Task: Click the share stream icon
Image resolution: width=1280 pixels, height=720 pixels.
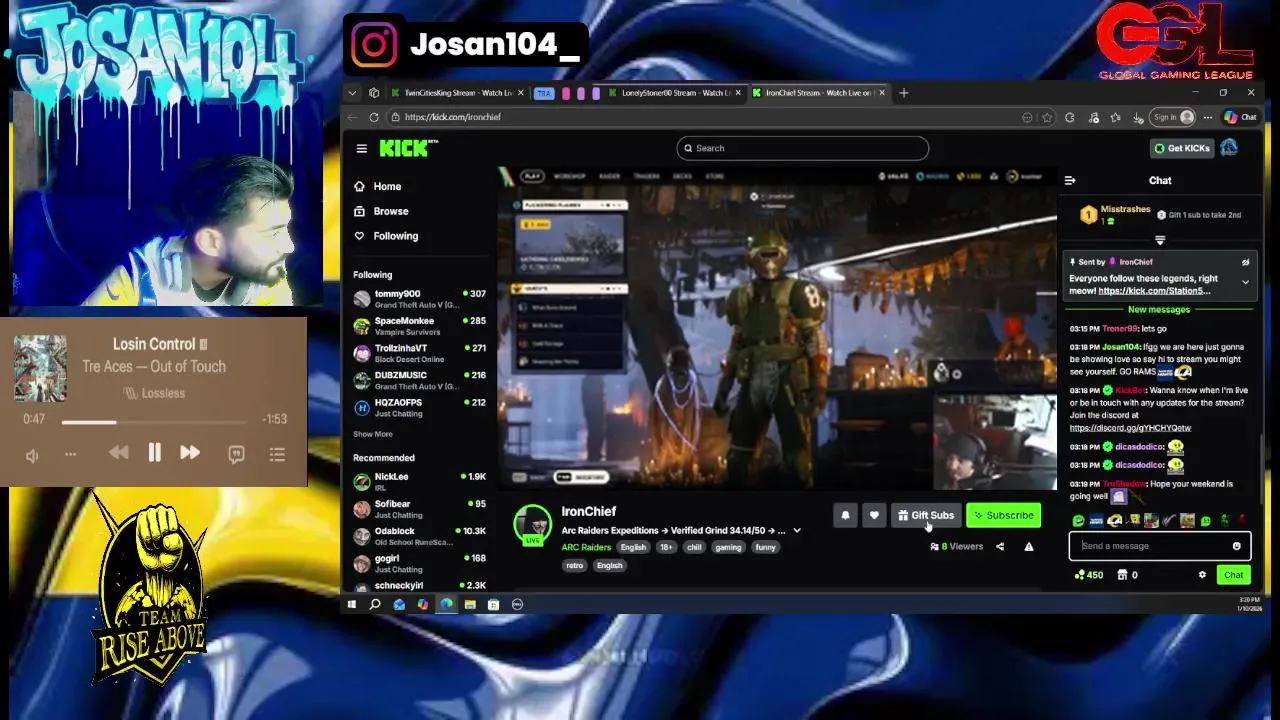Action: point(1000,547)
